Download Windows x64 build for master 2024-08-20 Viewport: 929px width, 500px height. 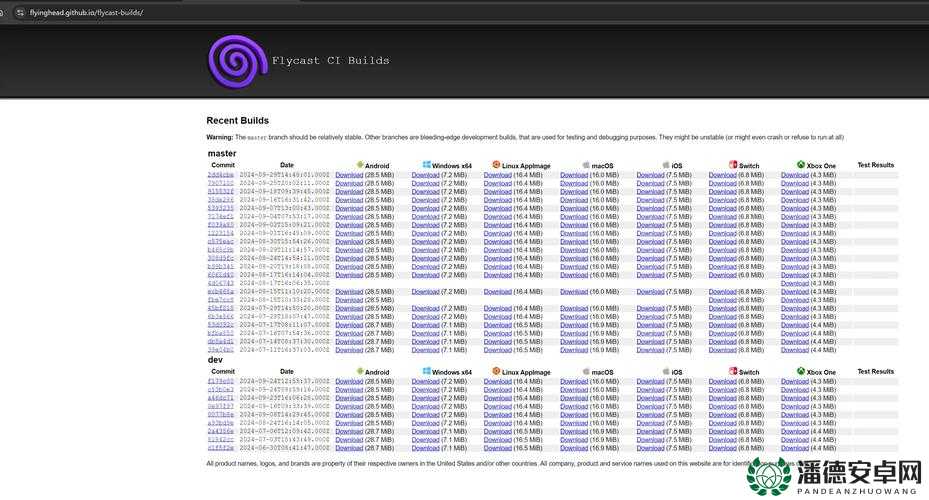coord(425,267)
